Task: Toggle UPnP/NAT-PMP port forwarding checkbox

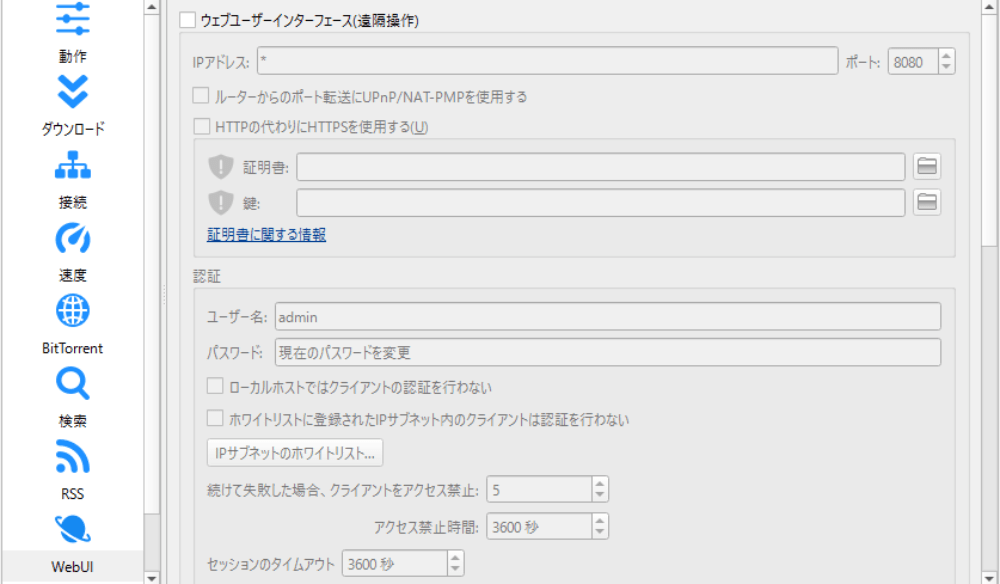Action: click(201, 97)
